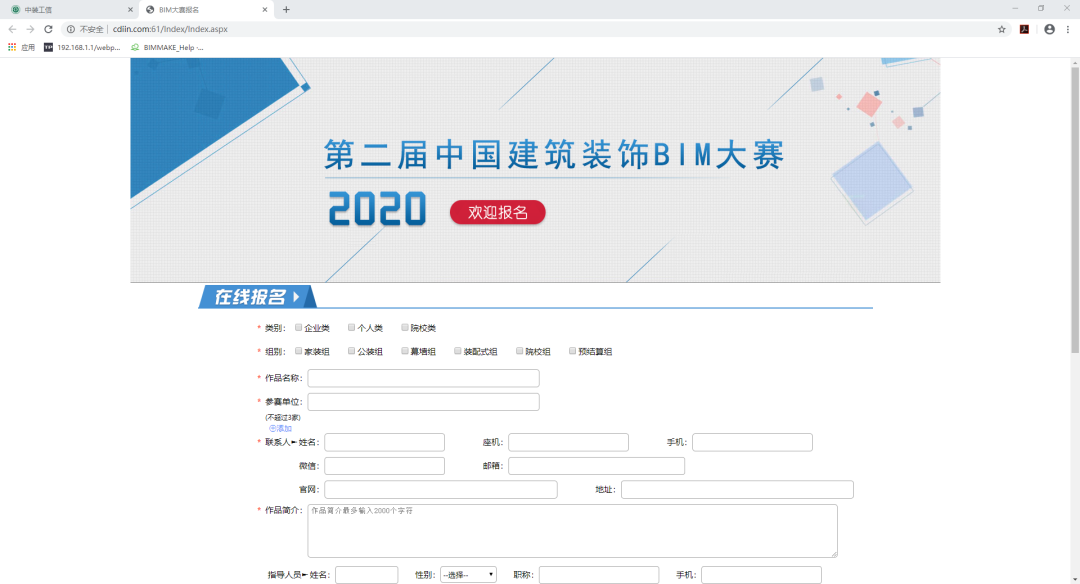
Task: Click the 添加 link to add a unit
Action: [280, 428]
